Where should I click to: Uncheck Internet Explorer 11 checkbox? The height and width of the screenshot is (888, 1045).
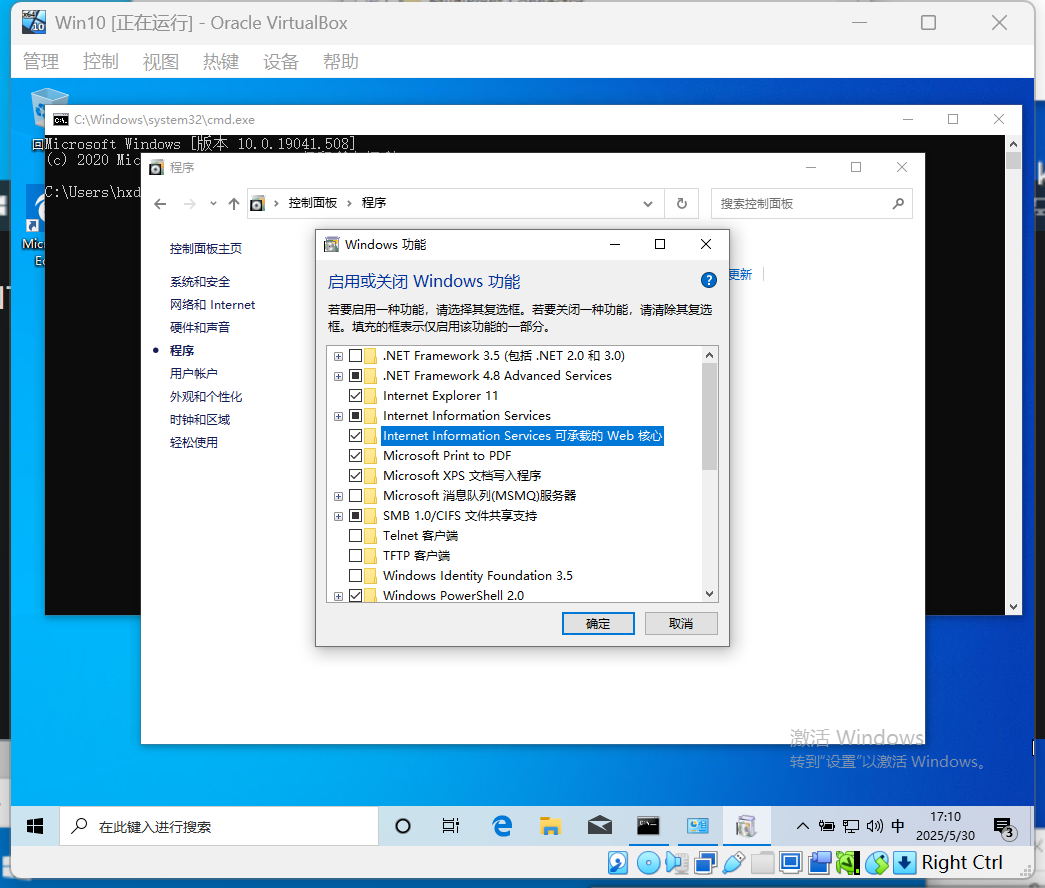point(355,396)
